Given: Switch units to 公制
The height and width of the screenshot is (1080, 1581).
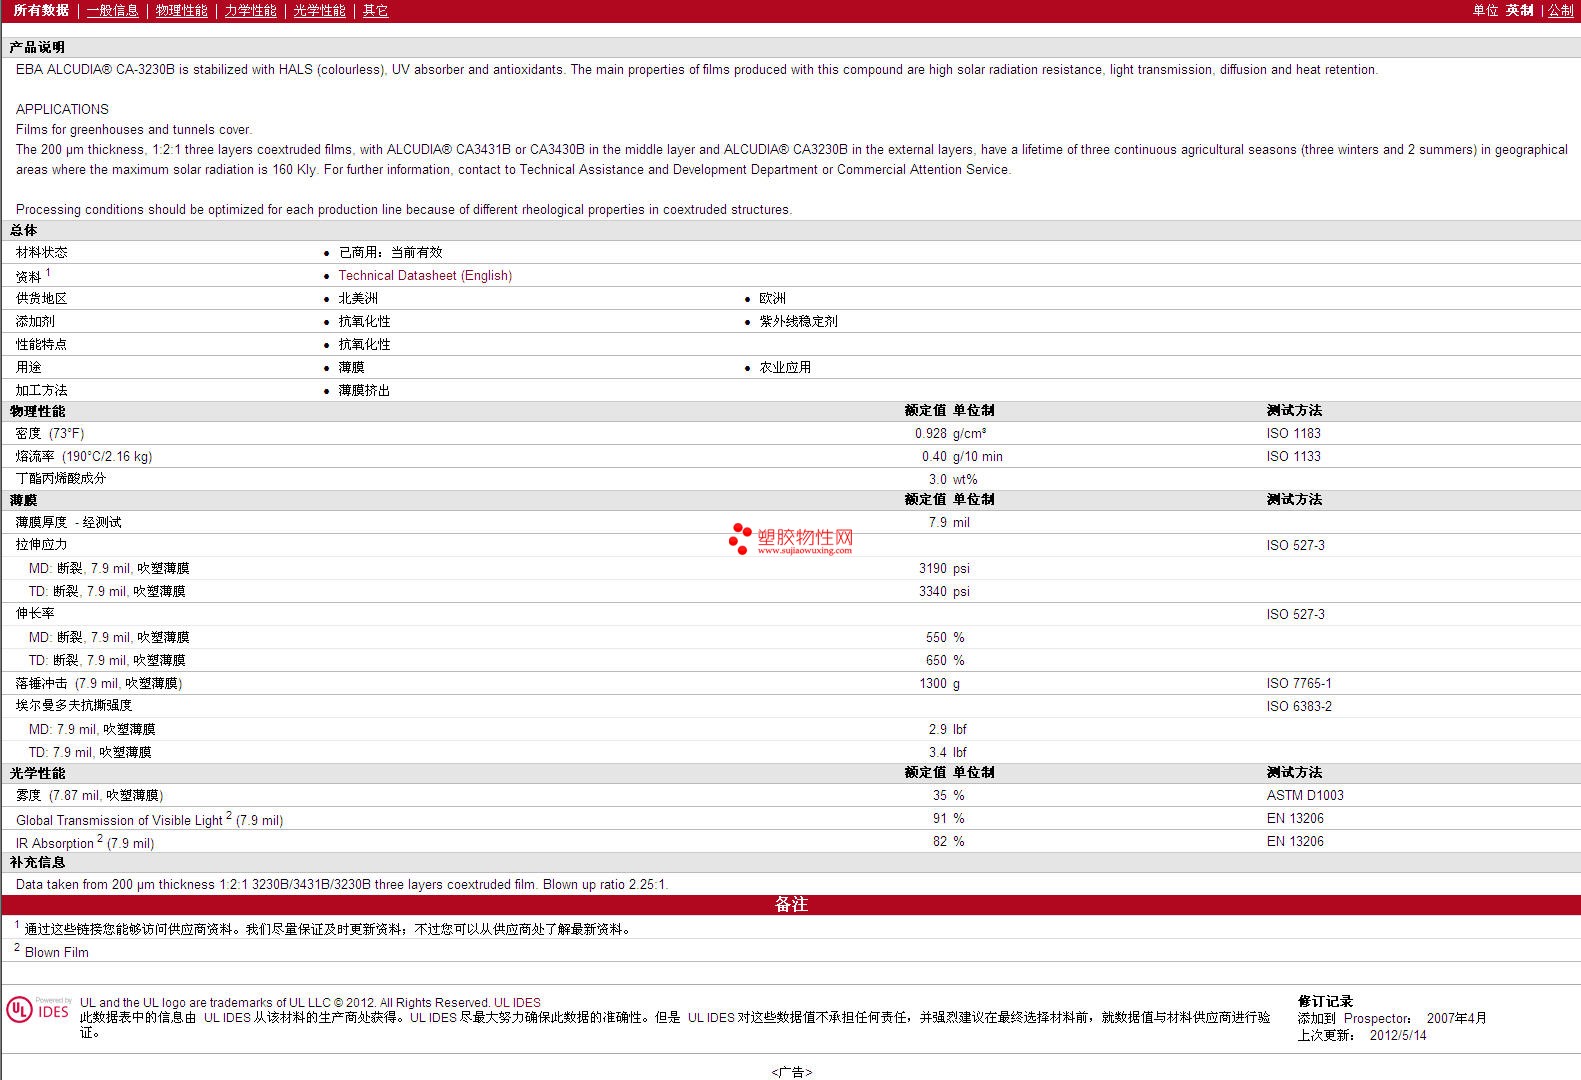Looking at the screenshot, I should 1560,10.
